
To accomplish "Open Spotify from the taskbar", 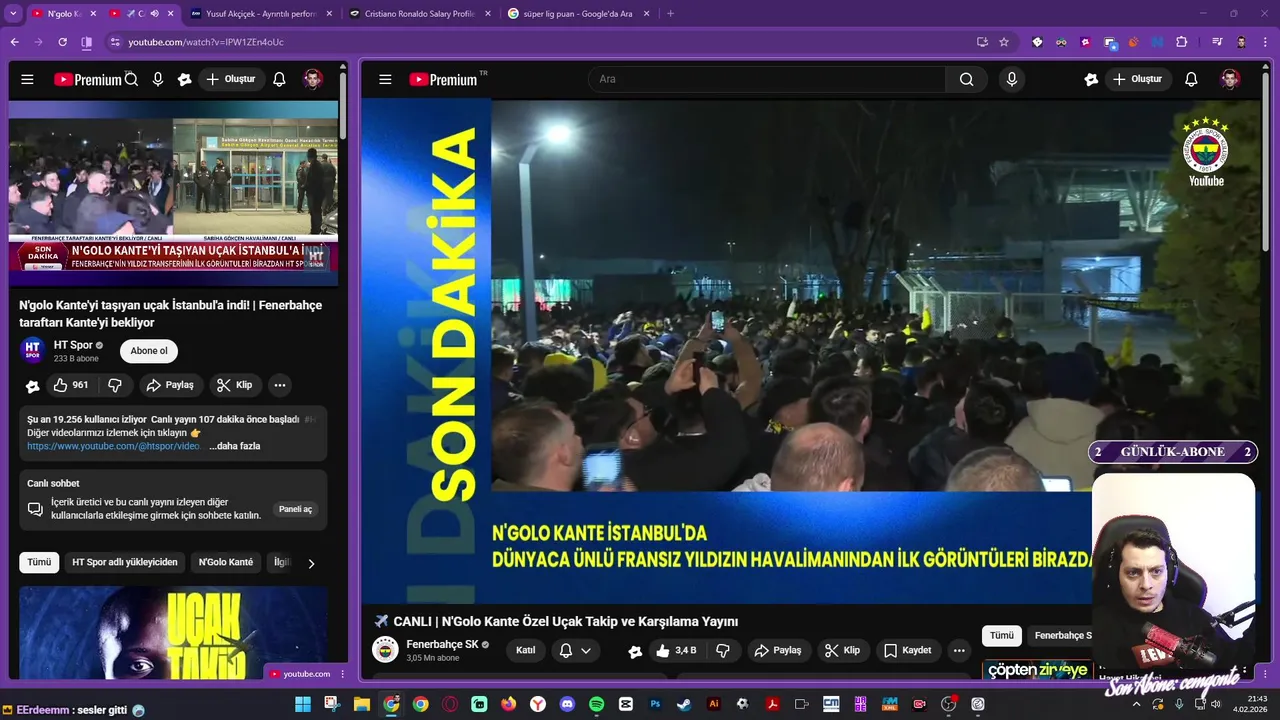I will click(x=597, y=704).
